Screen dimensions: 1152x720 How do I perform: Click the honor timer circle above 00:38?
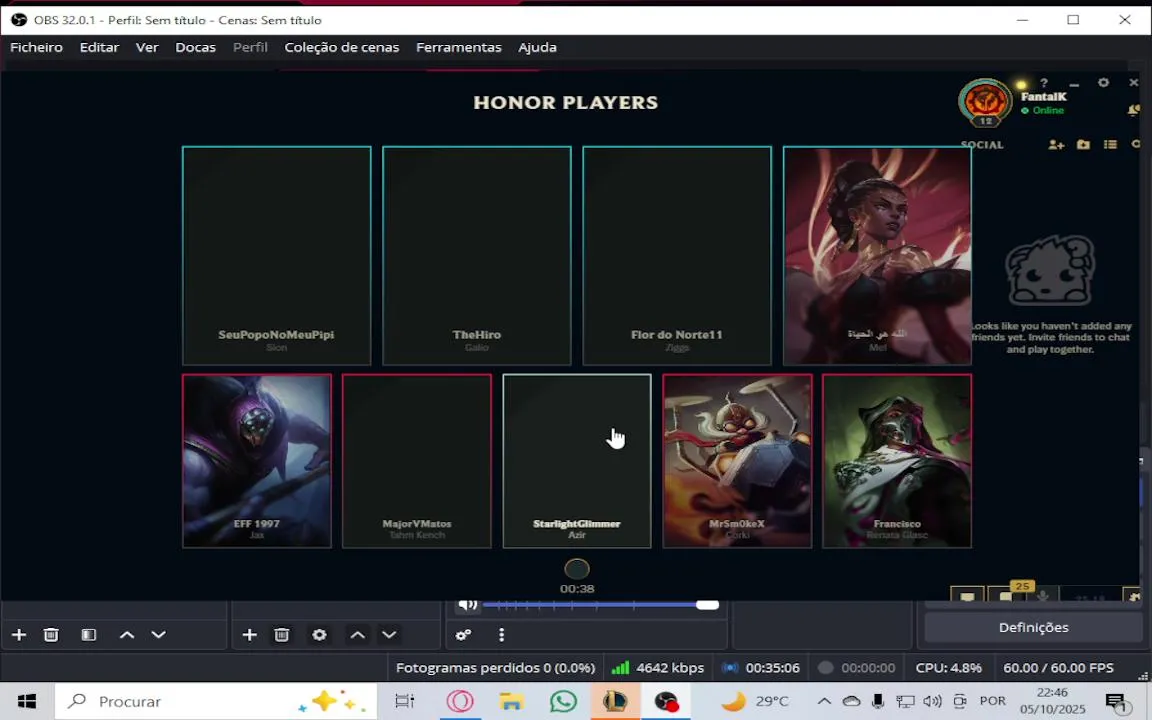coord(577,569)
